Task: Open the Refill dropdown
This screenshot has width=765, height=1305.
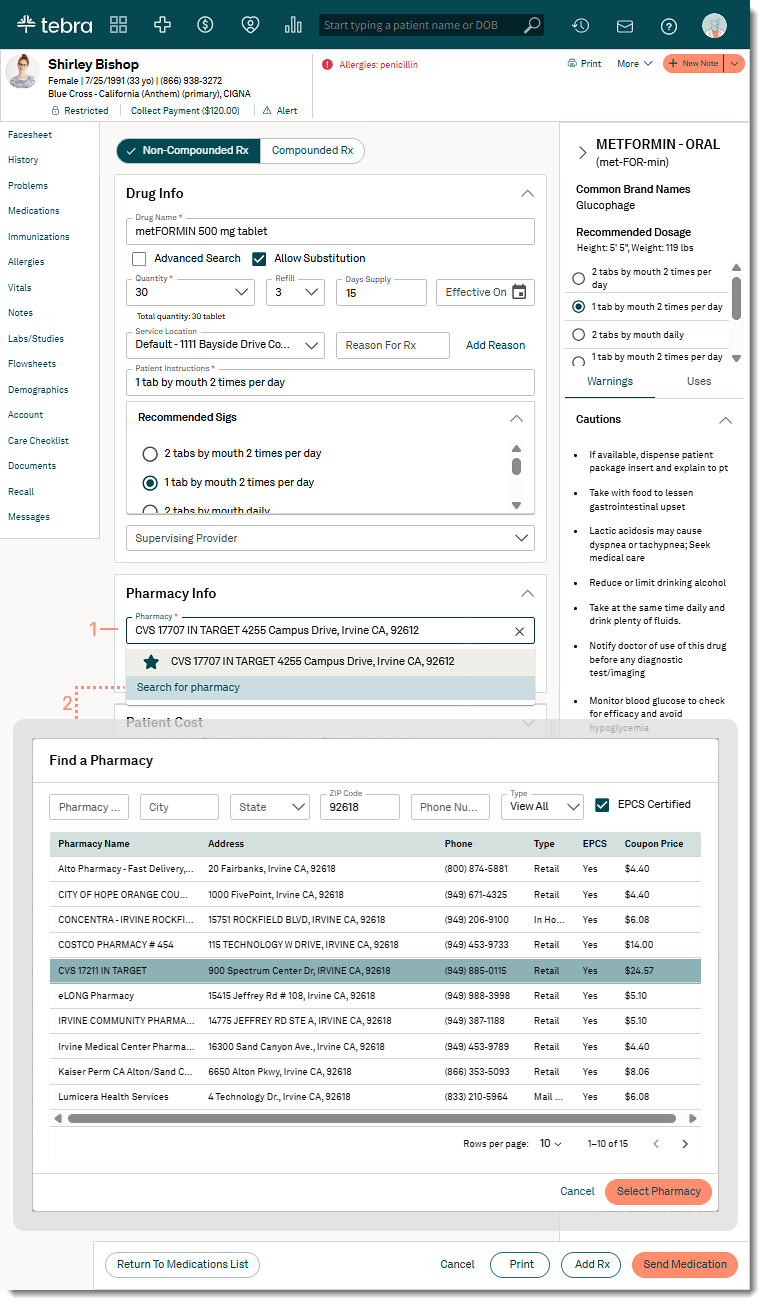Action: 295,292
